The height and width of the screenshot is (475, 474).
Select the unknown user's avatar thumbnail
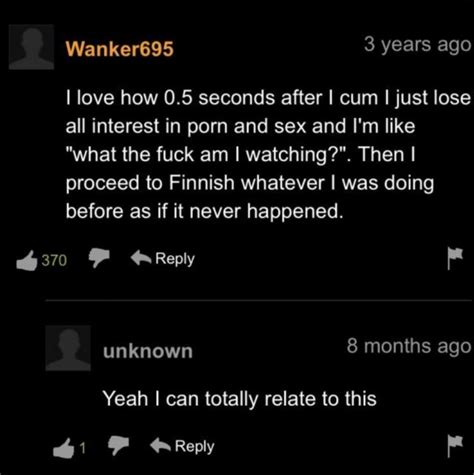pos(68,348)
